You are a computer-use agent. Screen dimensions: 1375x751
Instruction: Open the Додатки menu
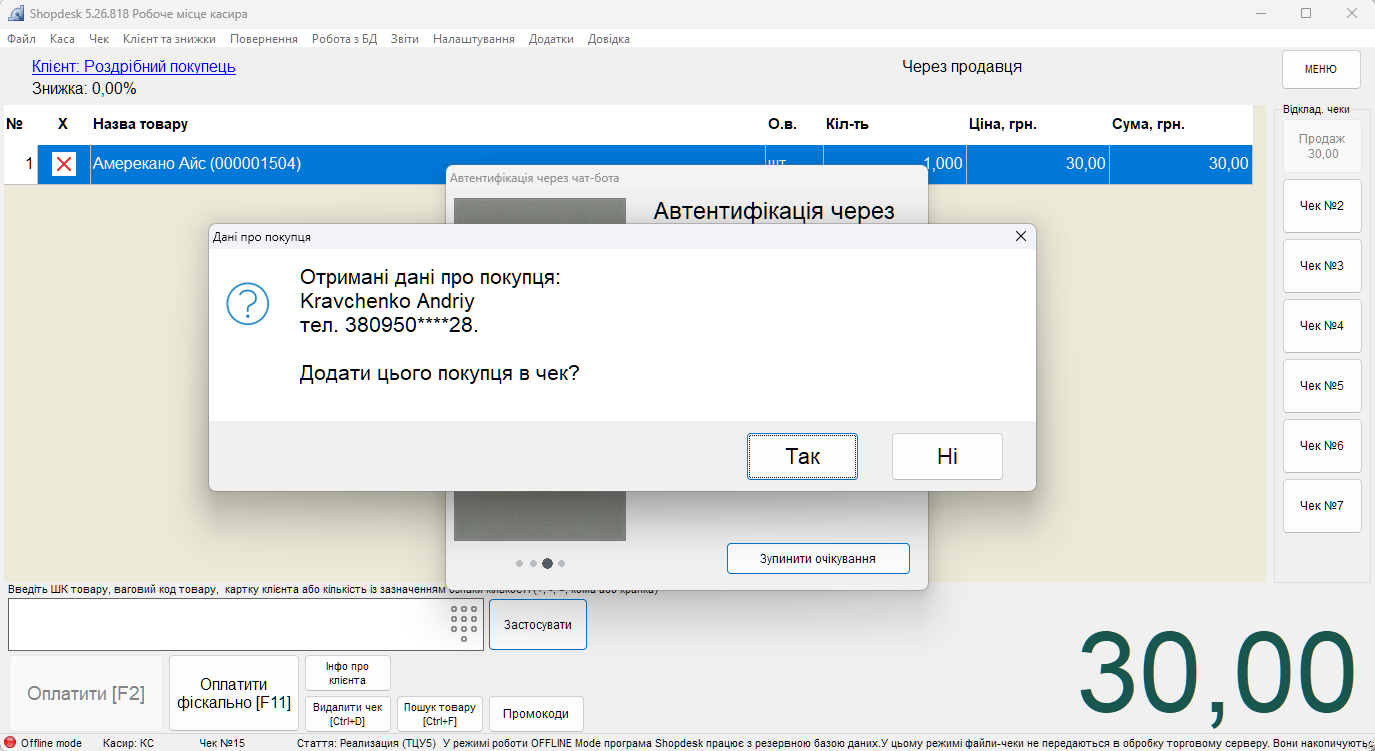[551, 39]
